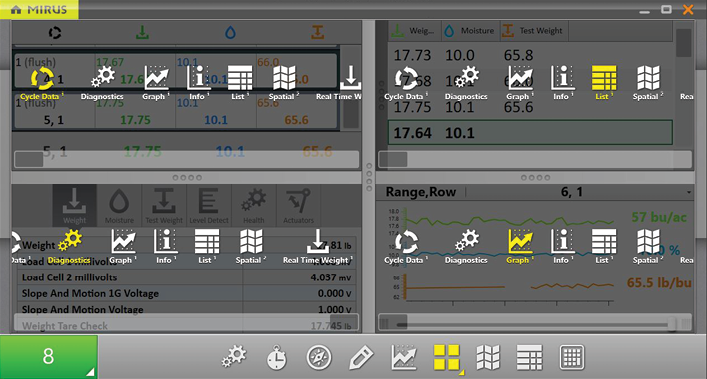
Task: Select the spatial map icon in the bottom toolbar
Action: (488, 357)
